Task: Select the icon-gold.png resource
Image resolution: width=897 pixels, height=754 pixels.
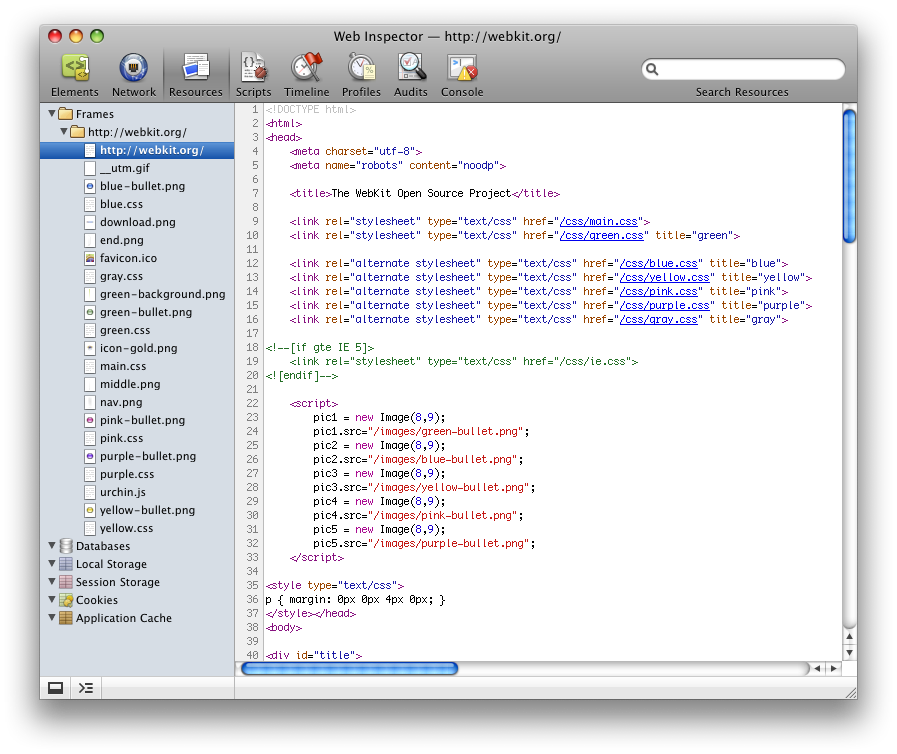Action: click(137, 348)
